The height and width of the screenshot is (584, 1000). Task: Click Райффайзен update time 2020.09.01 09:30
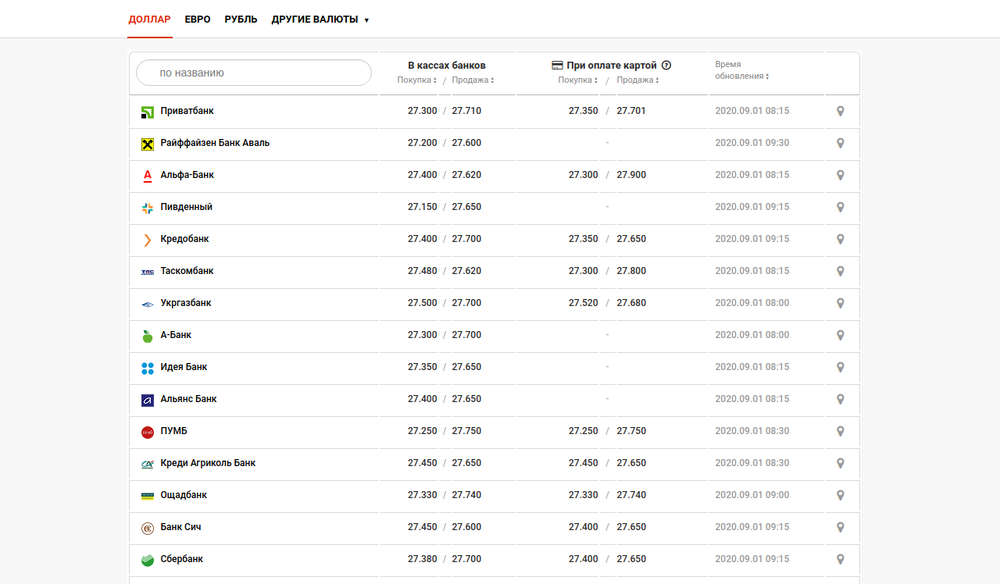pyautogui.click(x=752, y=143)
